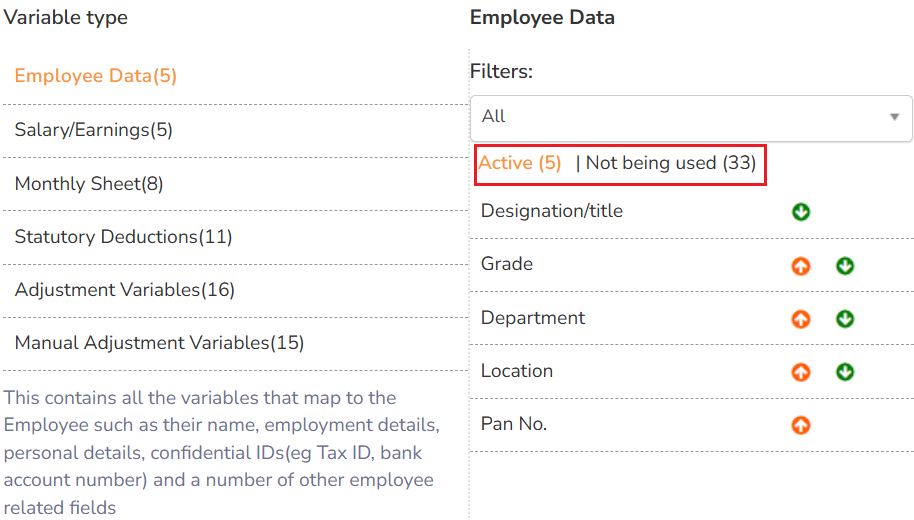914x520 pixels.
Task: Open the Filters 'All' dropdown
Action: pos(690,117)
